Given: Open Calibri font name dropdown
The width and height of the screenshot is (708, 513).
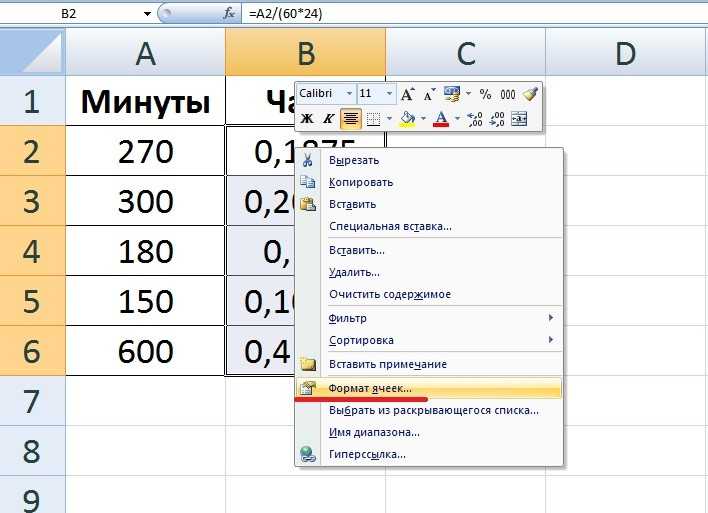Looking at the screenshot, I should click(349, 94).
